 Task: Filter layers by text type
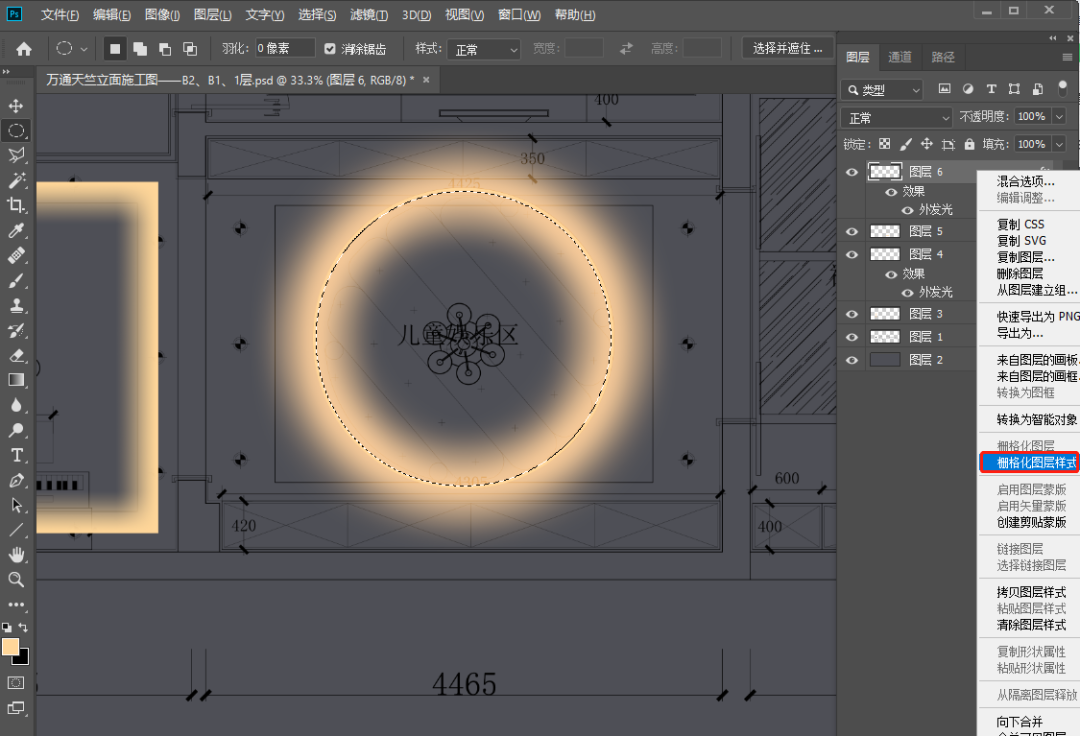991,89
